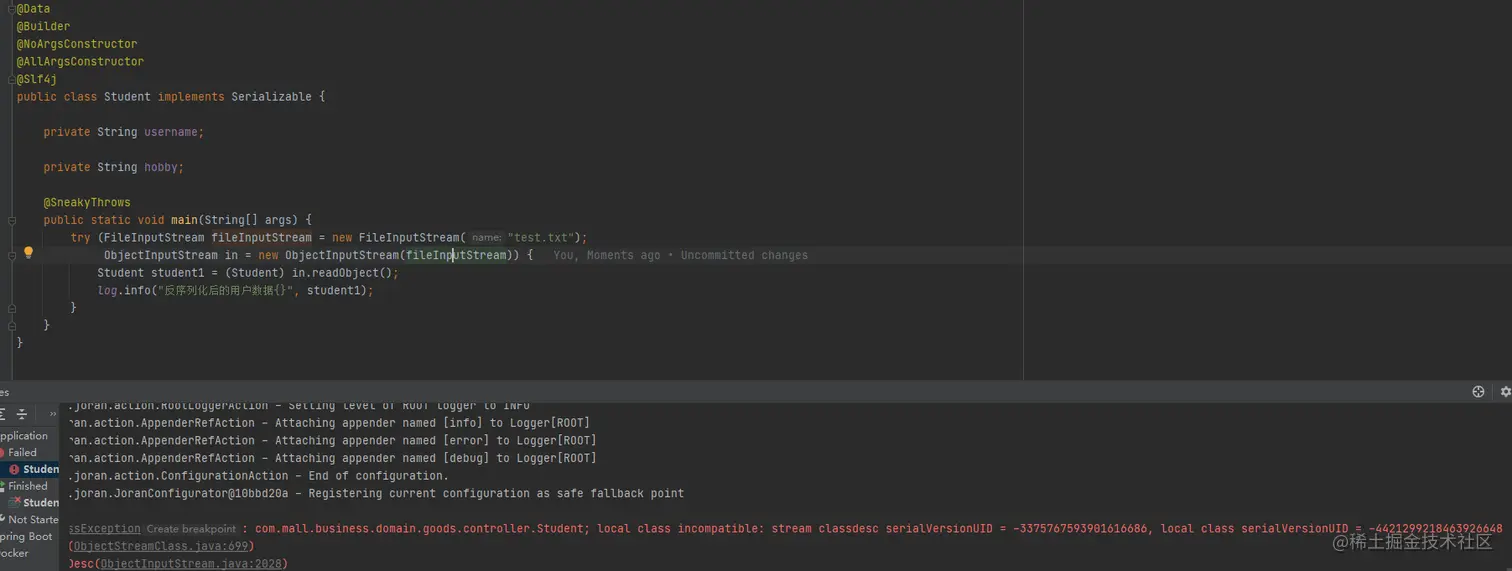Select the red error icon beside failed Student
The height and width of the screenshot is (571, 1512).
(14, 469)
